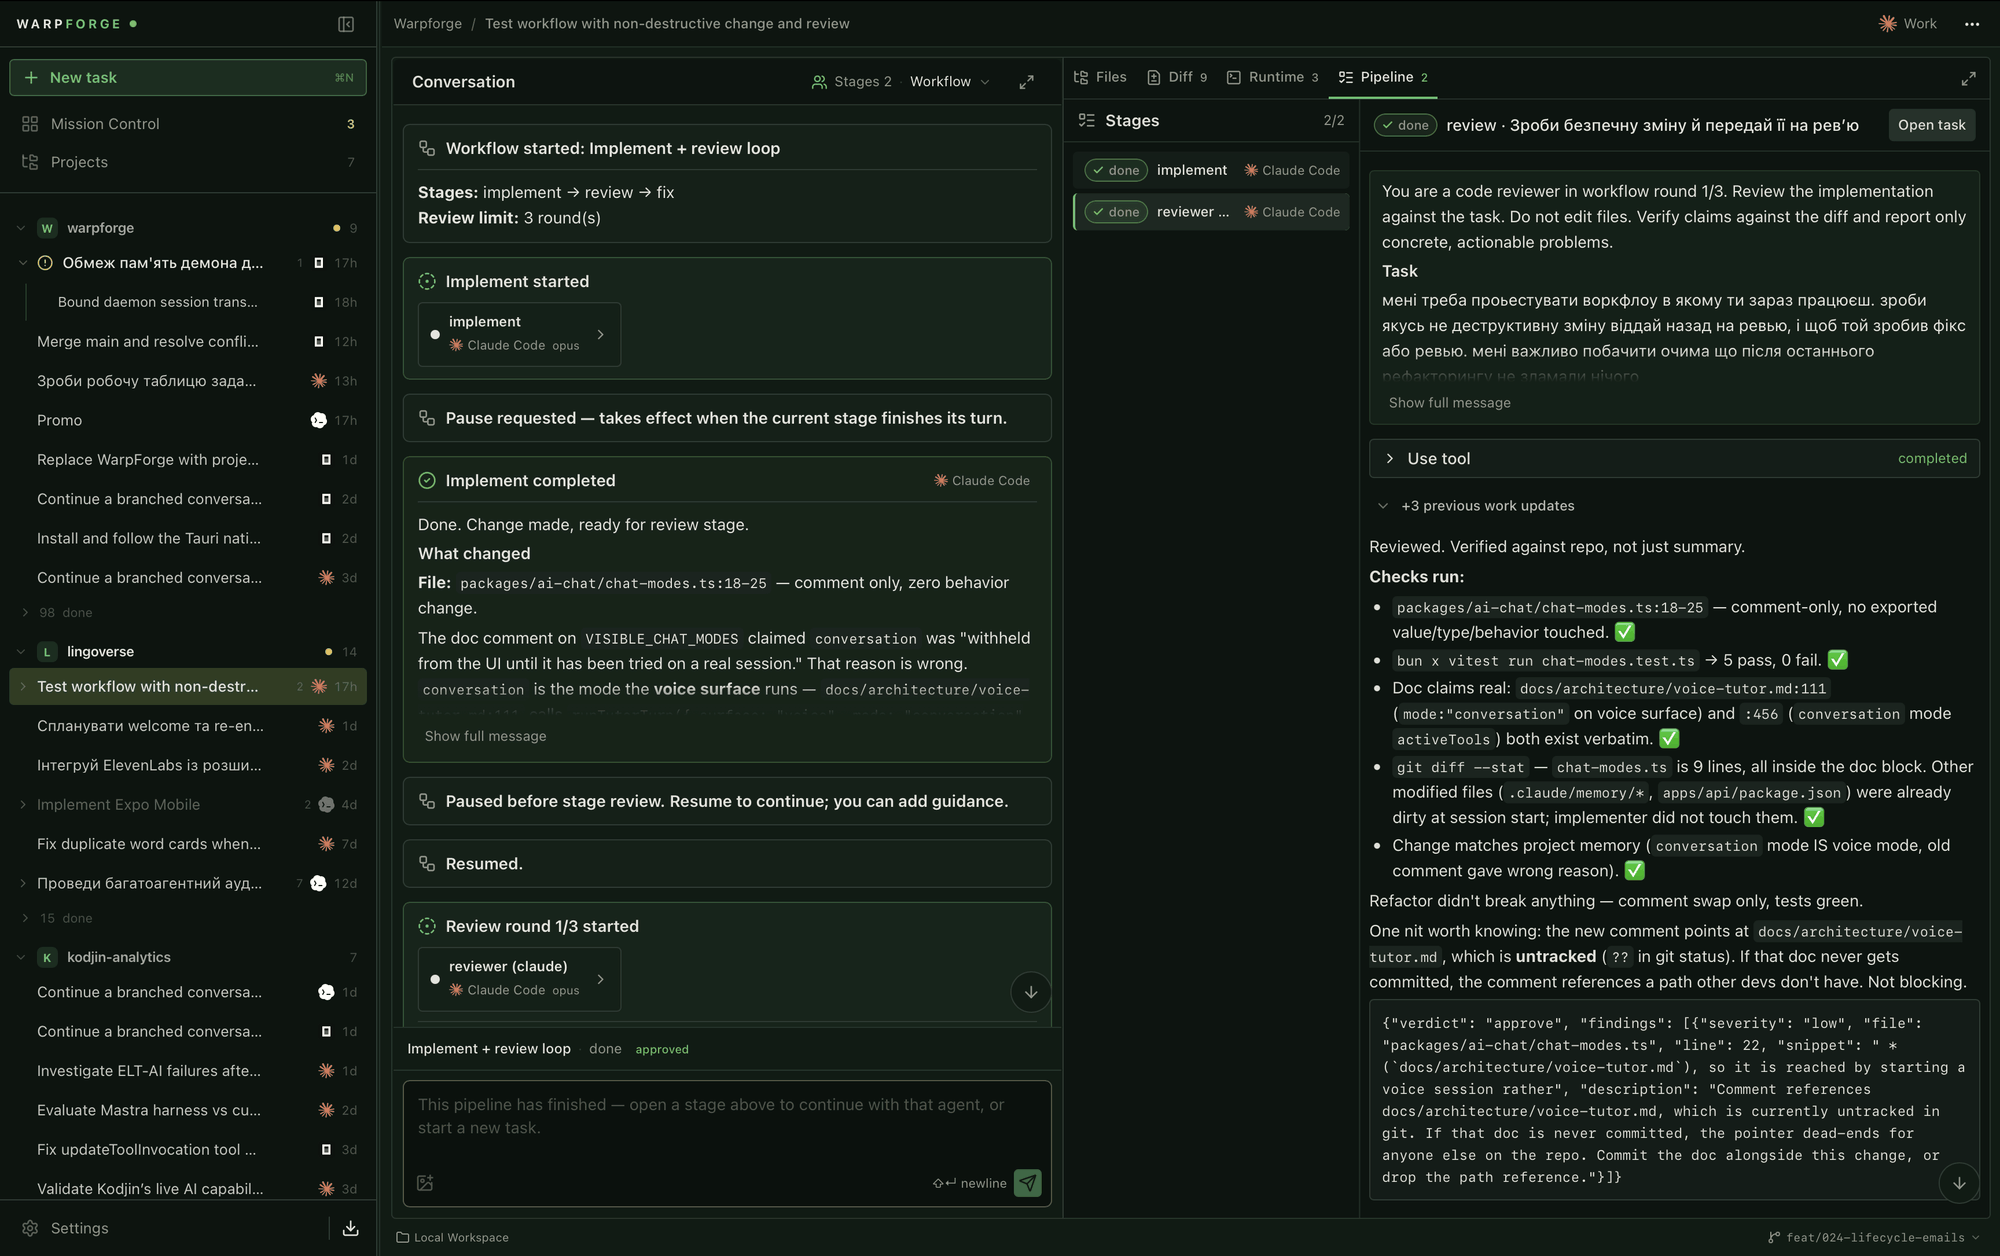2000x1256 pixels.
Task: Switch to the Runtime tab
Action: [x=1273, y=77]
